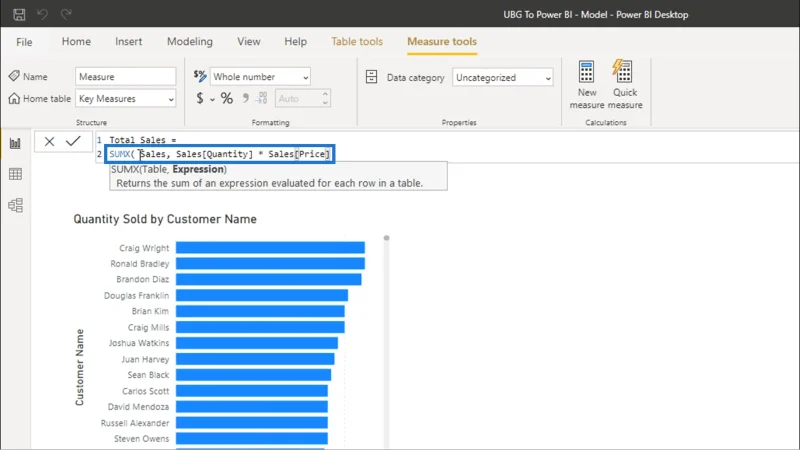The width and height of the screenshot is (800, 450).
Task: Click the Undo arrow icon
Action: point(42,14)
